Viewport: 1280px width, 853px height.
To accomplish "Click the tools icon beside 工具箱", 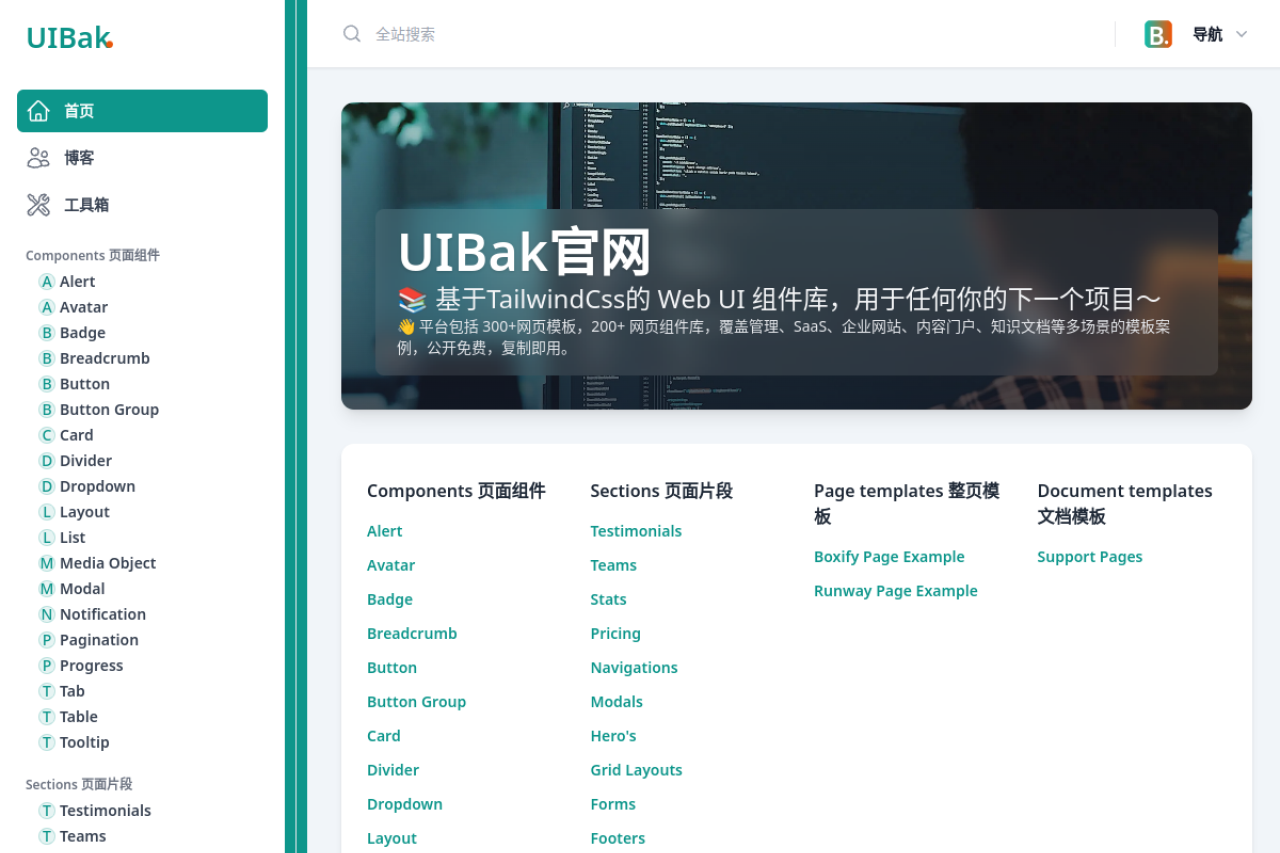I will tap(38, 205).
